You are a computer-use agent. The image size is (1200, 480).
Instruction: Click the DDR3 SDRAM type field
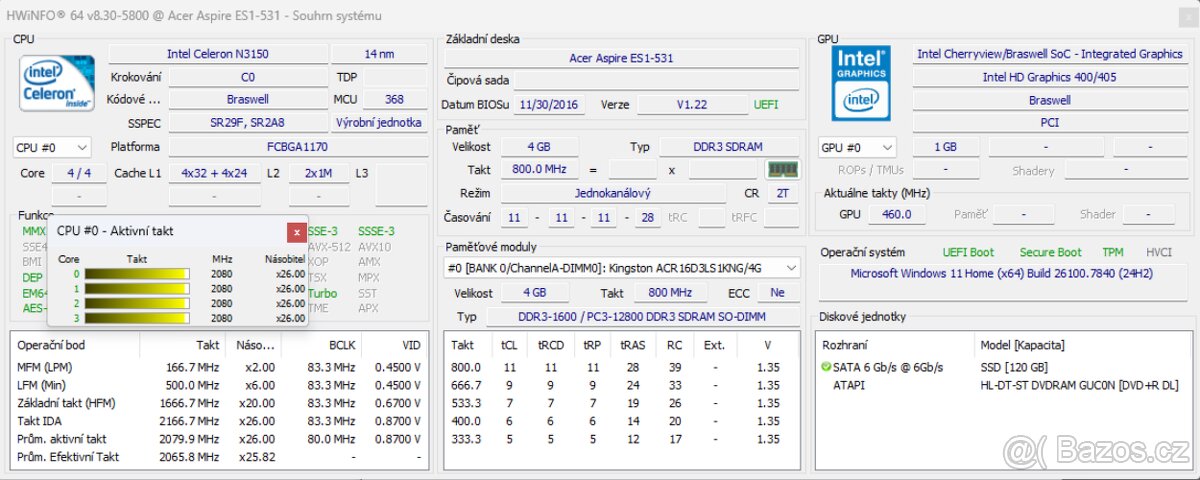pyautogui.click(x=729, y=147)
